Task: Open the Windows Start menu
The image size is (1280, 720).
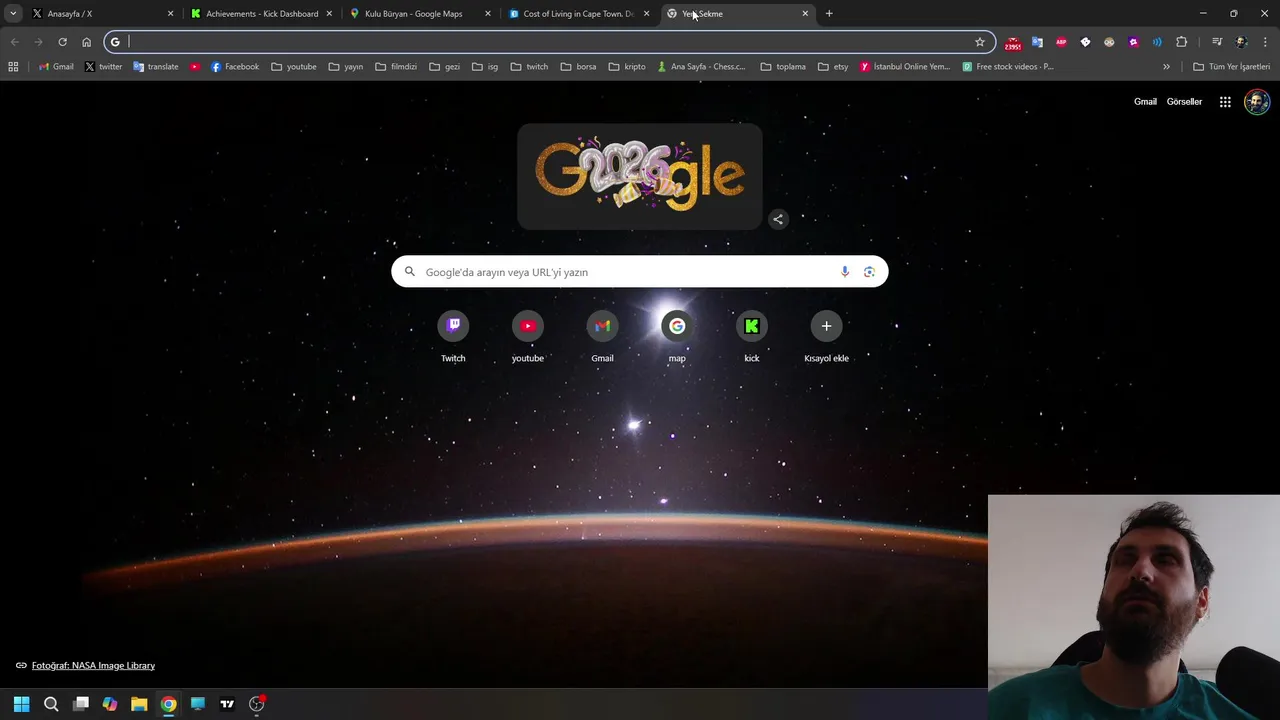Action: (x=22, y=704)
